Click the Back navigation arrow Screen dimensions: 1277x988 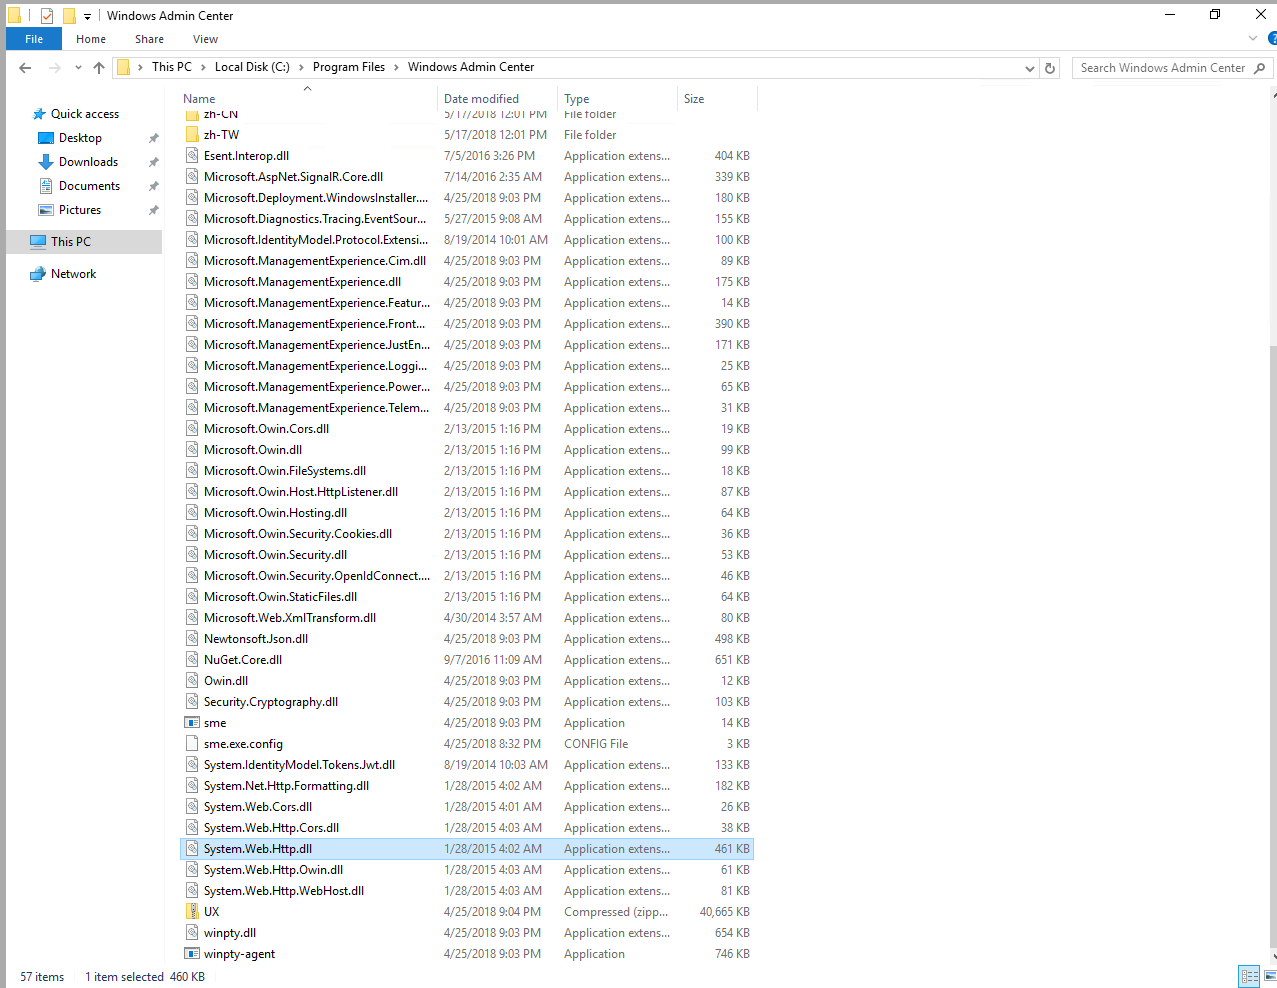point(25,68)
